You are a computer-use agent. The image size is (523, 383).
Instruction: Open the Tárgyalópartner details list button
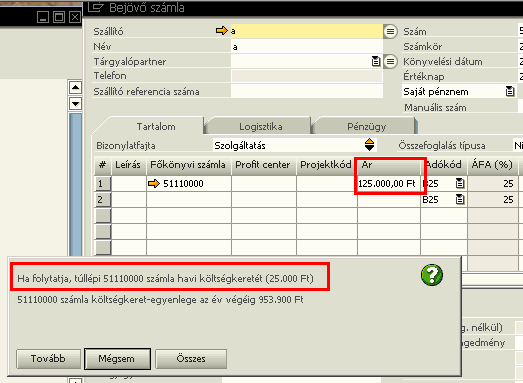tap(390, 61)
